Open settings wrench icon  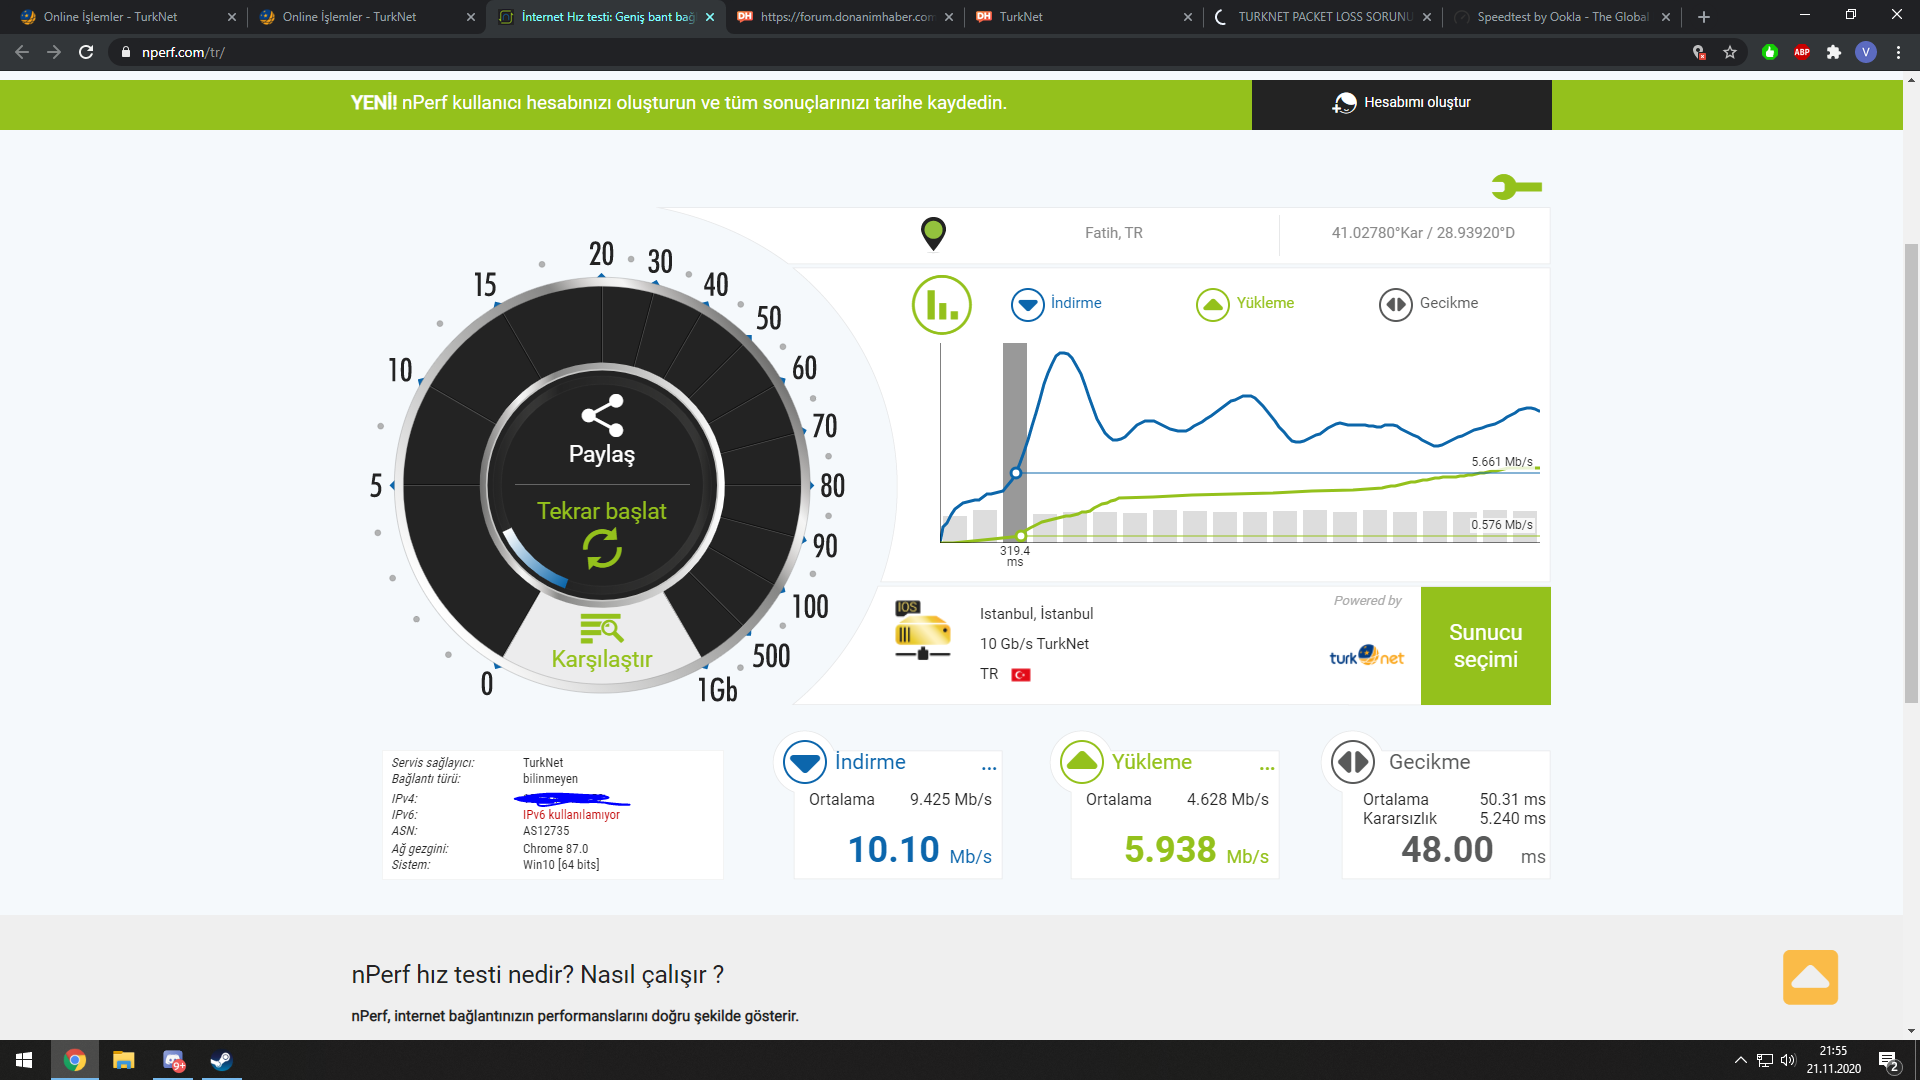[1516, 187]
